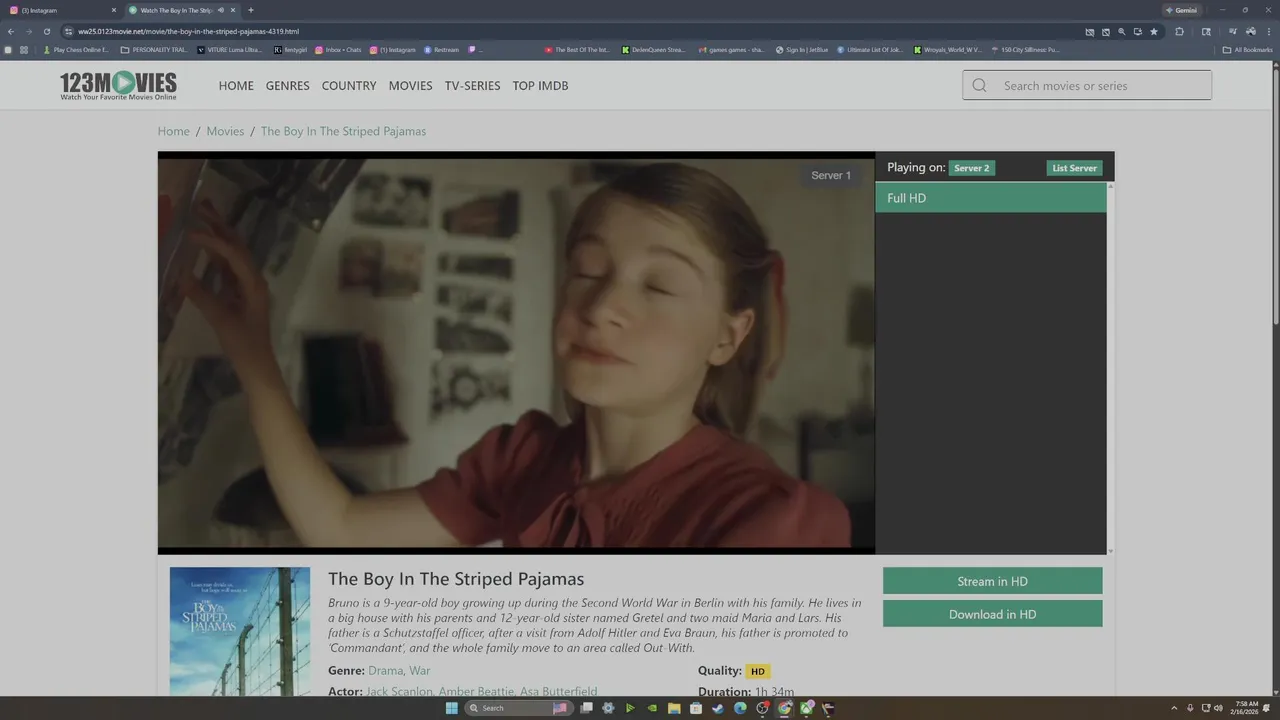Image resolution: width=1280 pixels, height=720 pixels.
Task: Open the COUNTRY menu
Action: tap(349, 86)
